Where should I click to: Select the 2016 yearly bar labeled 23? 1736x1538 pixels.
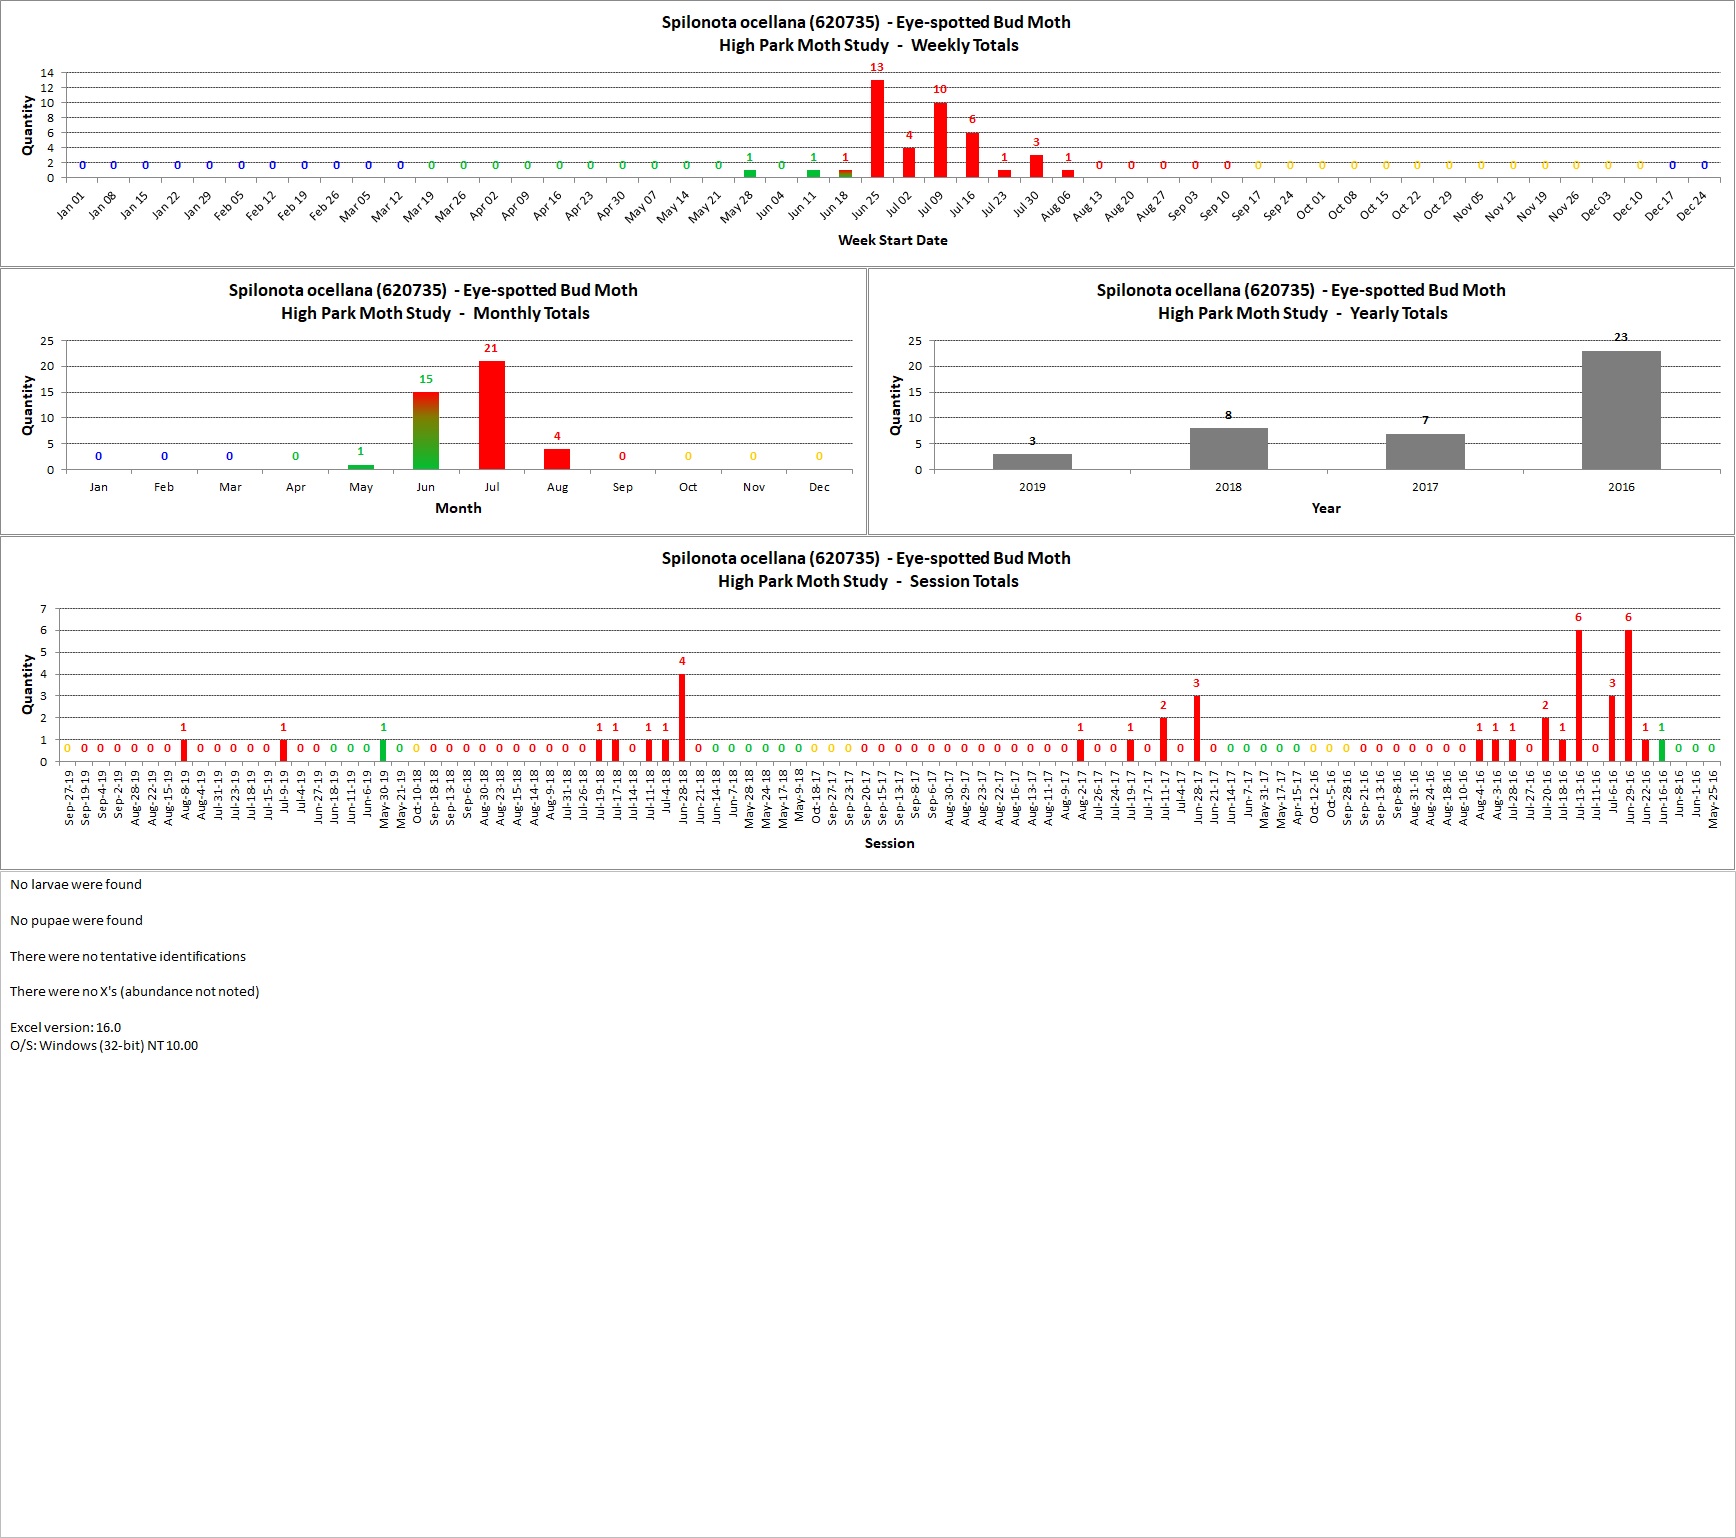click(x=1621, y=410)
